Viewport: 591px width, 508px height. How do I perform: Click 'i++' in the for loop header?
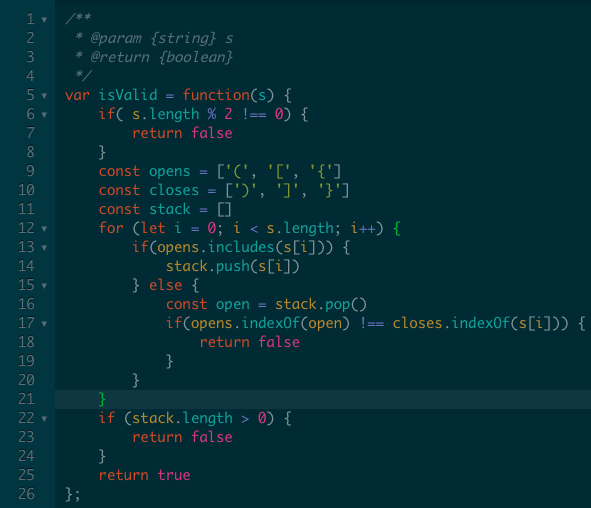[x=363, y=228]
